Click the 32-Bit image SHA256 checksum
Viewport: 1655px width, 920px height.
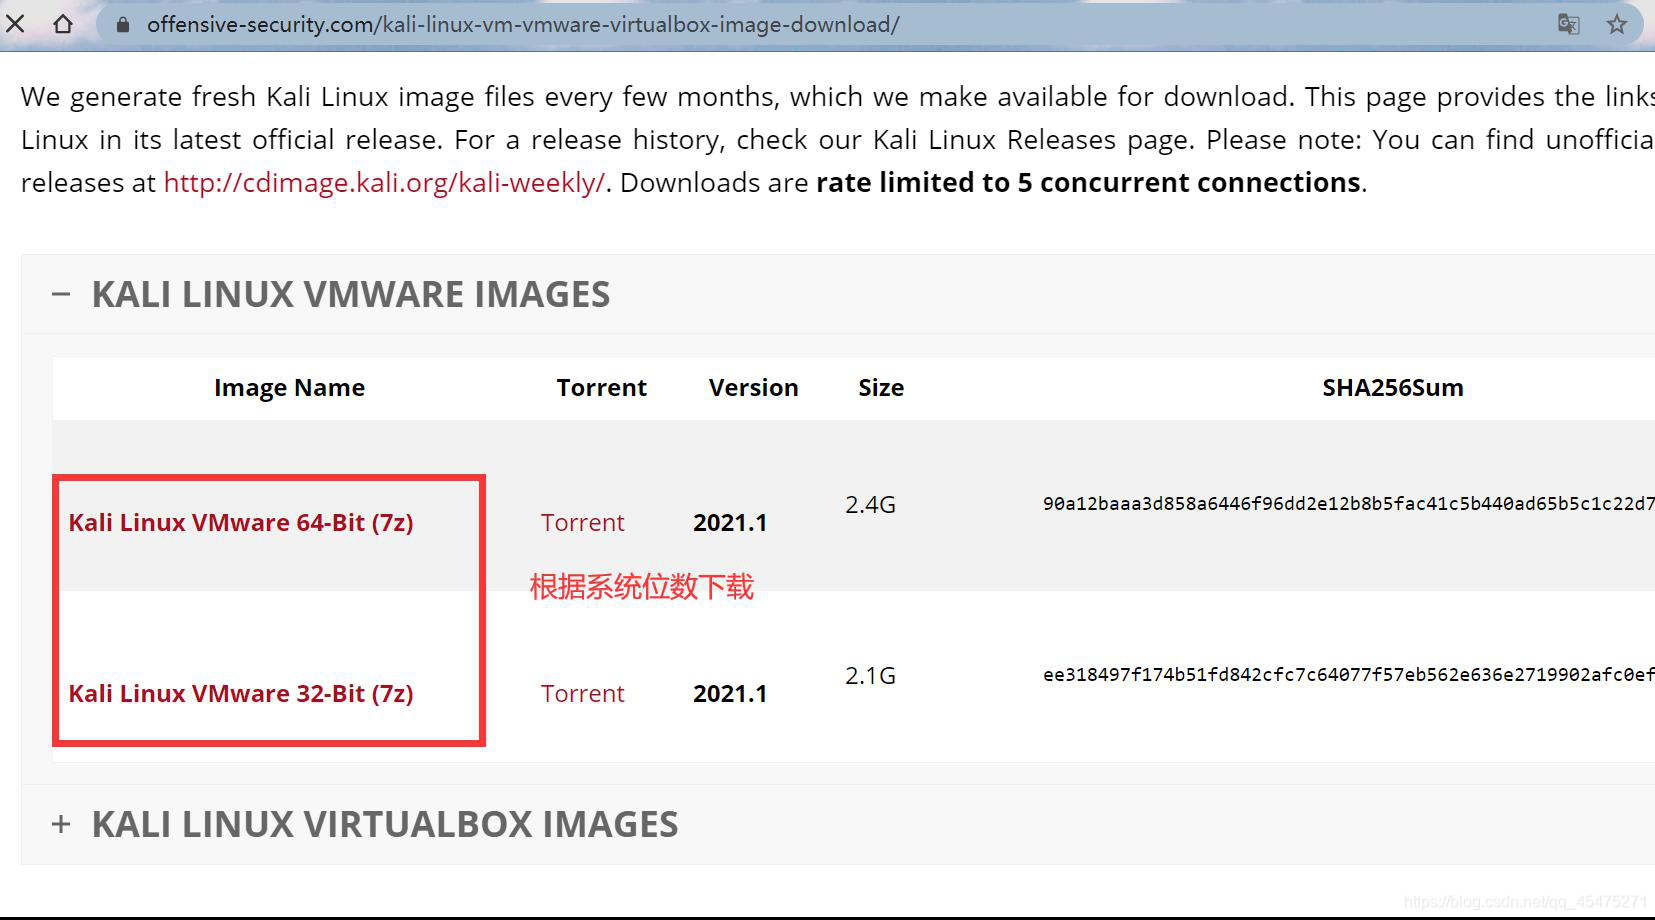[1348, 674]
